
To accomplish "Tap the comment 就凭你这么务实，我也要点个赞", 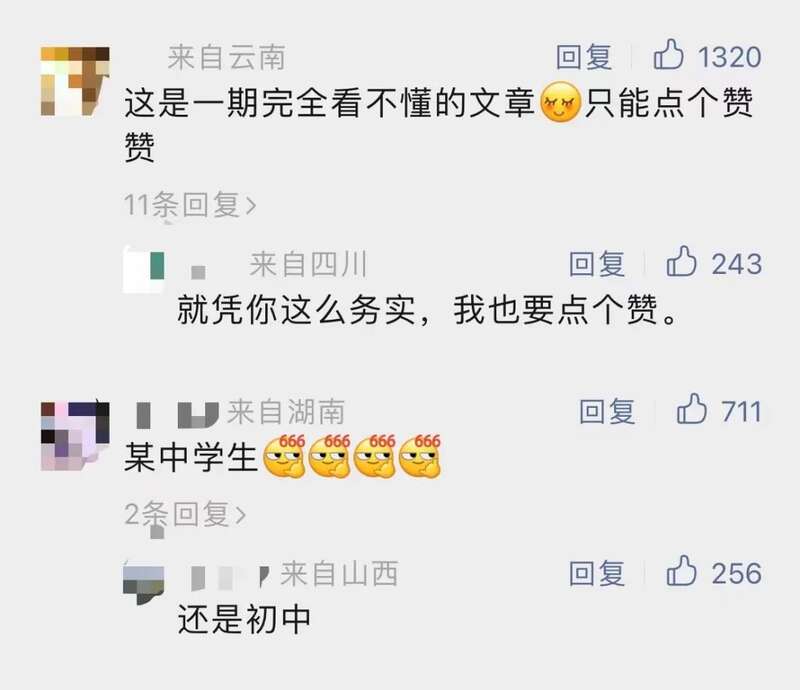I will coord(428,310).
